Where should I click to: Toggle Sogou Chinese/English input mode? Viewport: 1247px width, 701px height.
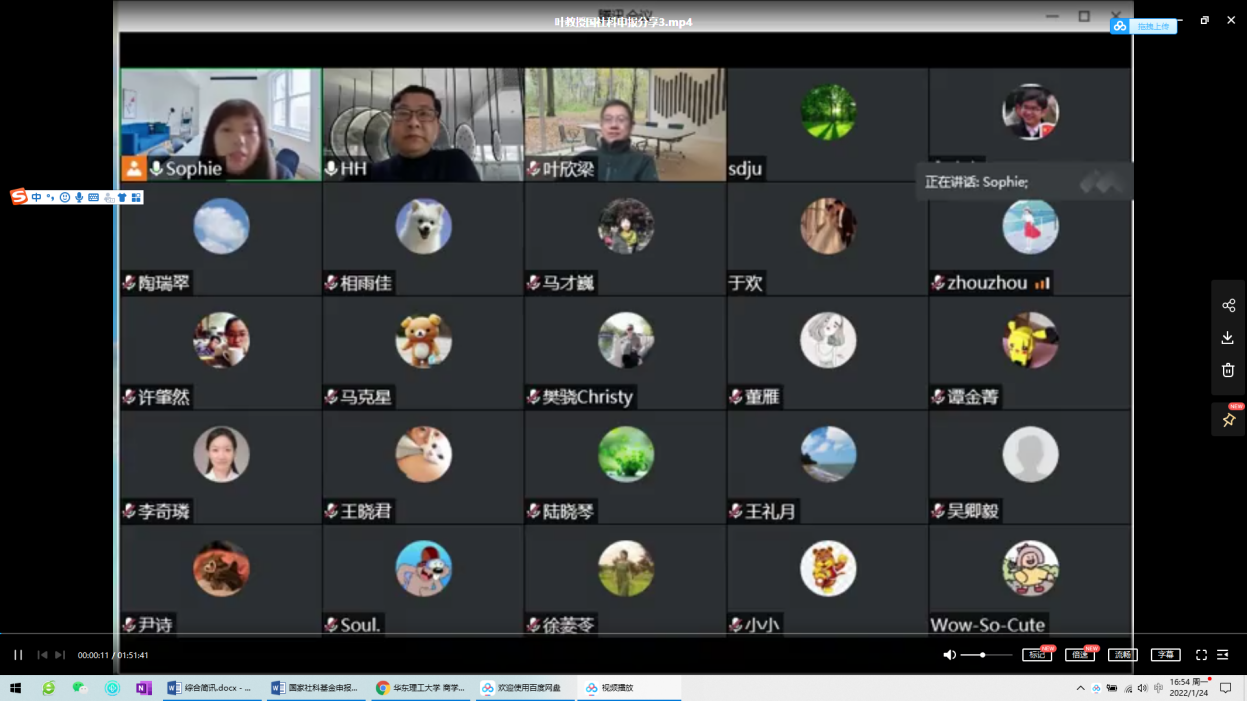coord(37,197)
